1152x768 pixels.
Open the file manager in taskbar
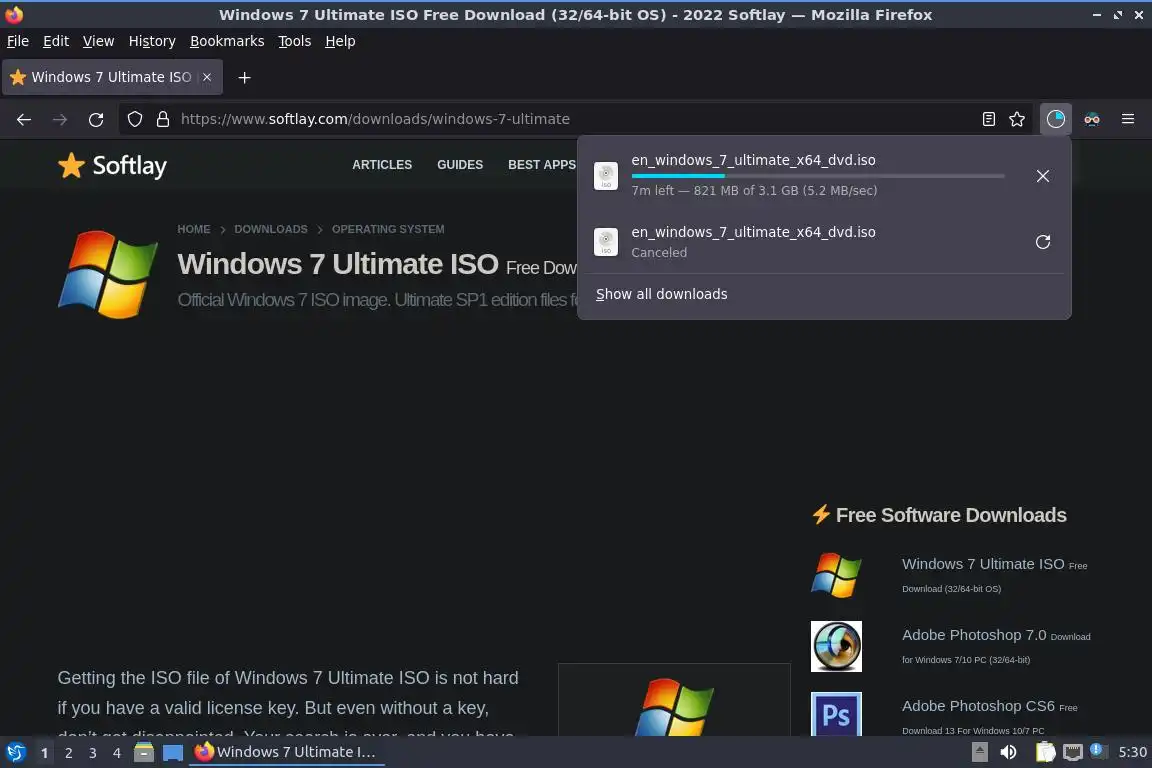click(x=144, y=753)
